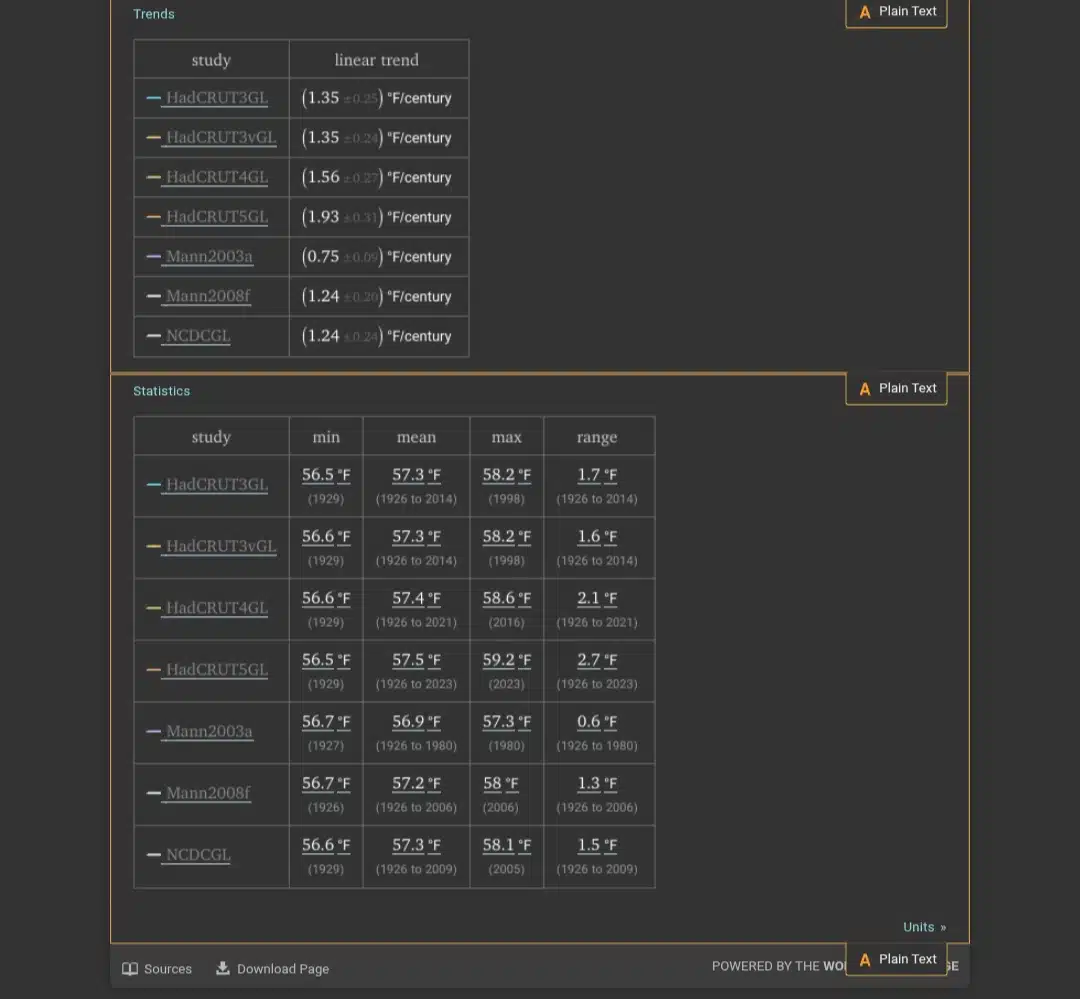The image size is (1080, 999).
Task: Click the 57.4 °F mean for HadCRUT4GL
Action: [416, 598]
